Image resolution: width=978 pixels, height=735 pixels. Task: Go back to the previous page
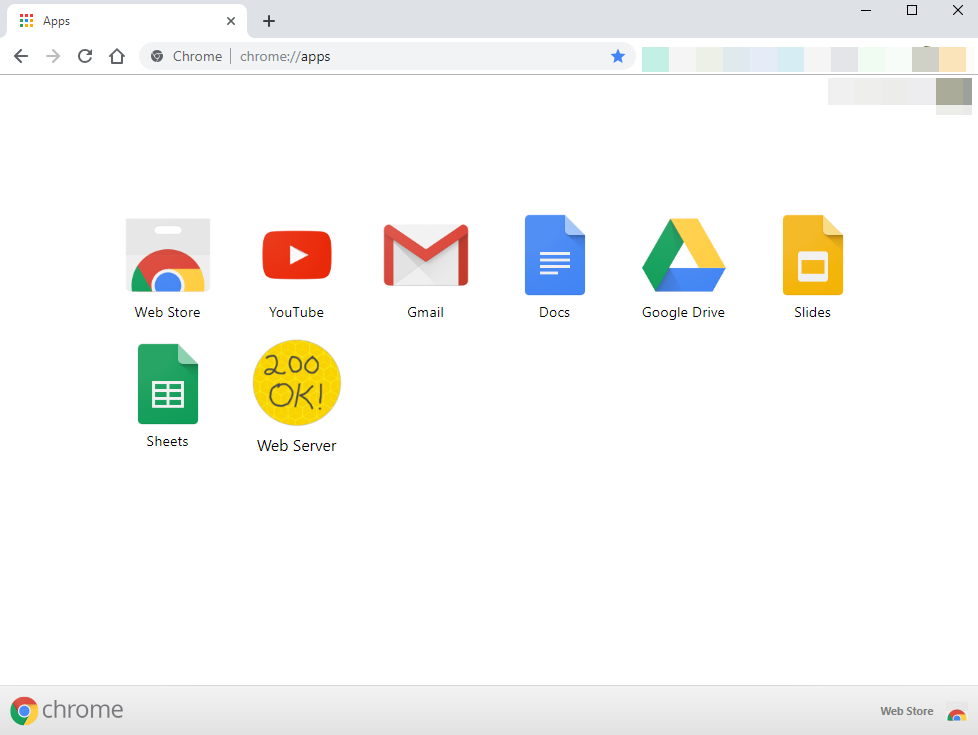click(21, 56)
